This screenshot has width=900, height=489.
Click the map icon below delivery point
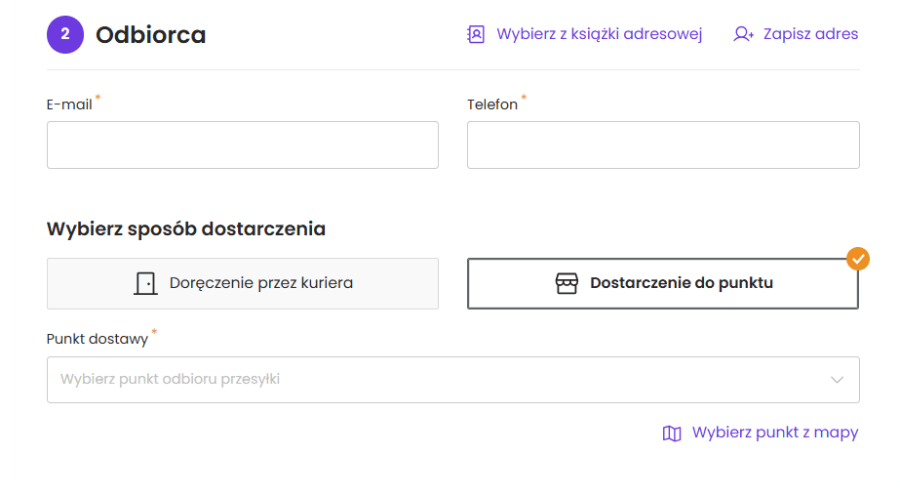click(672, 433)
